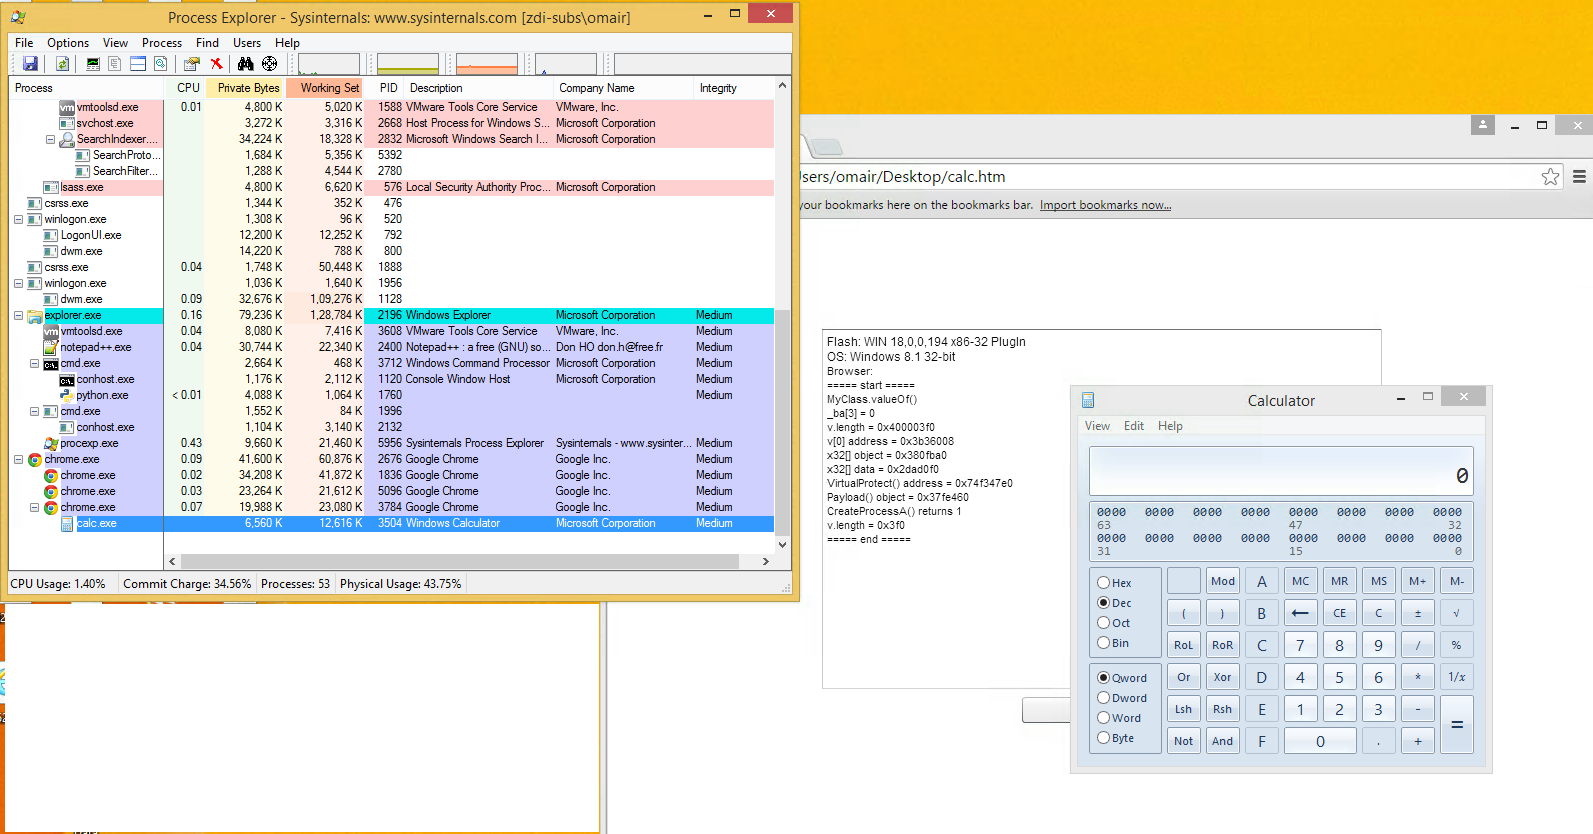
Task: Click the crosshair Find Window's Process icon
Action: click(x=270, y=64)
